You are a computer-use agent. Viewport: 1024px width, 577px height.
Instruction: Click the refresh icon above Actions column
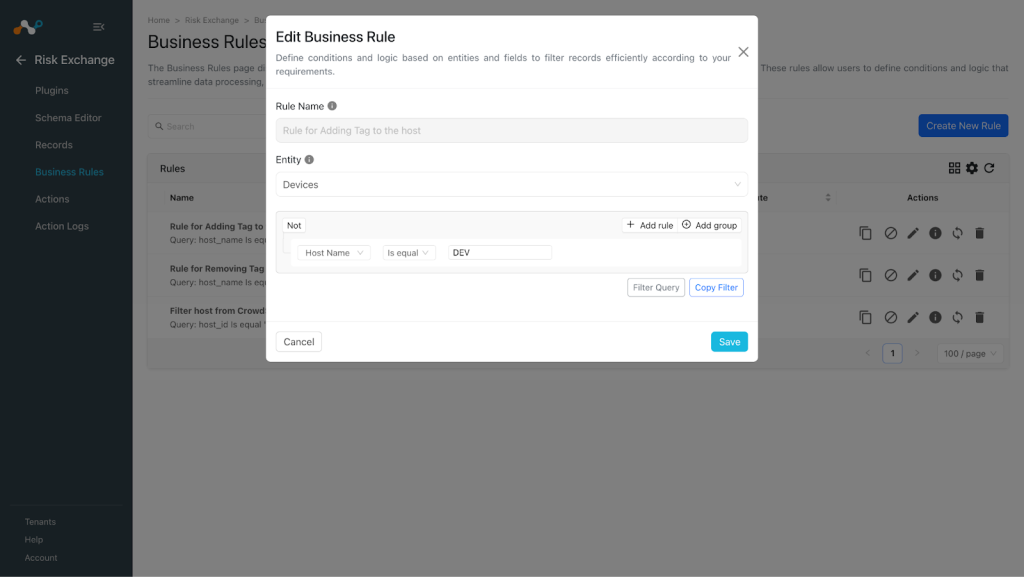click(989, 168)
